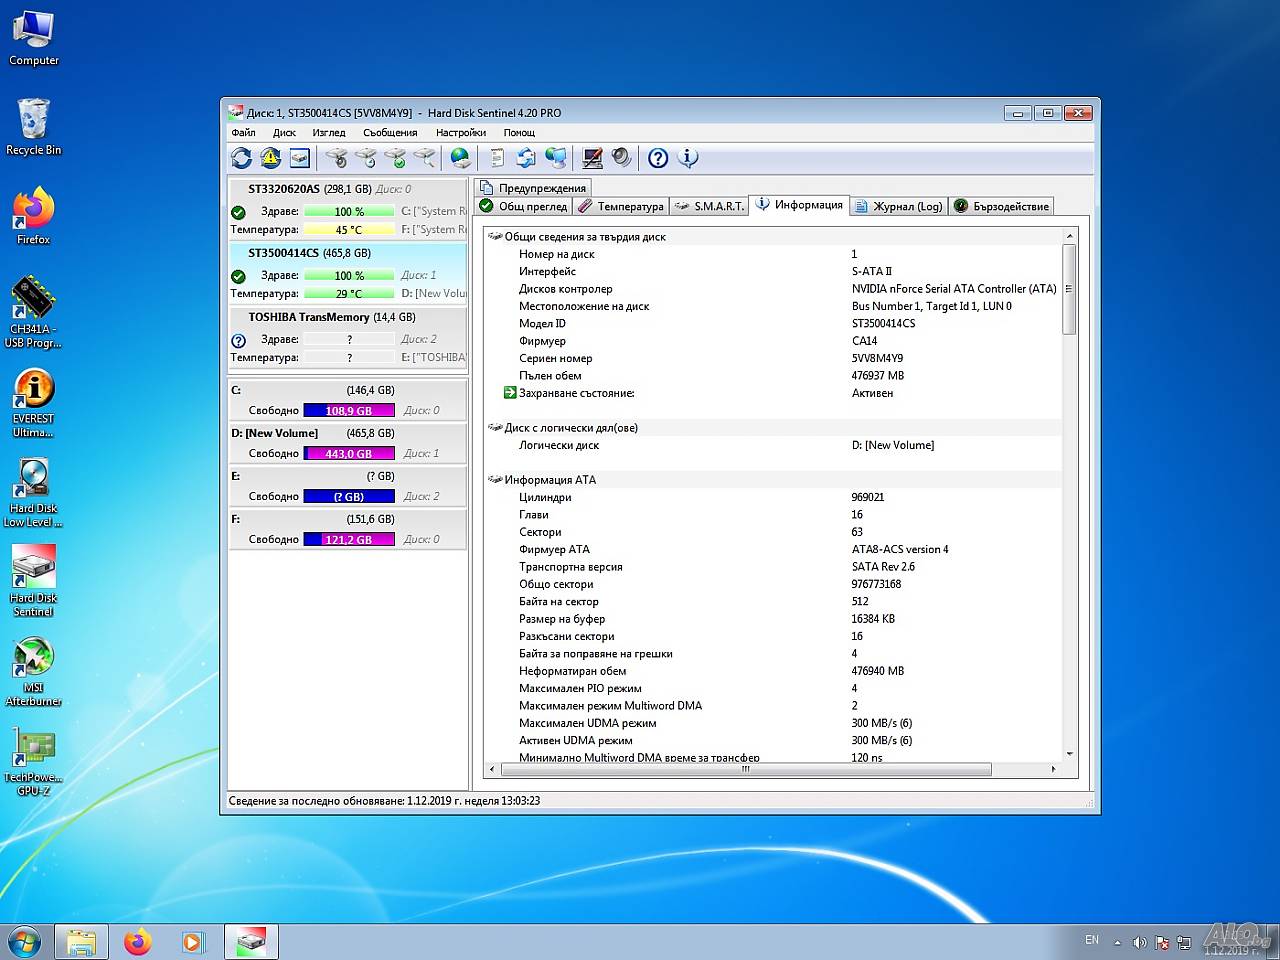Click the 443,0 GB free space bar
The height and width of the screenshot is (960, 1280).
click(349, 454)
